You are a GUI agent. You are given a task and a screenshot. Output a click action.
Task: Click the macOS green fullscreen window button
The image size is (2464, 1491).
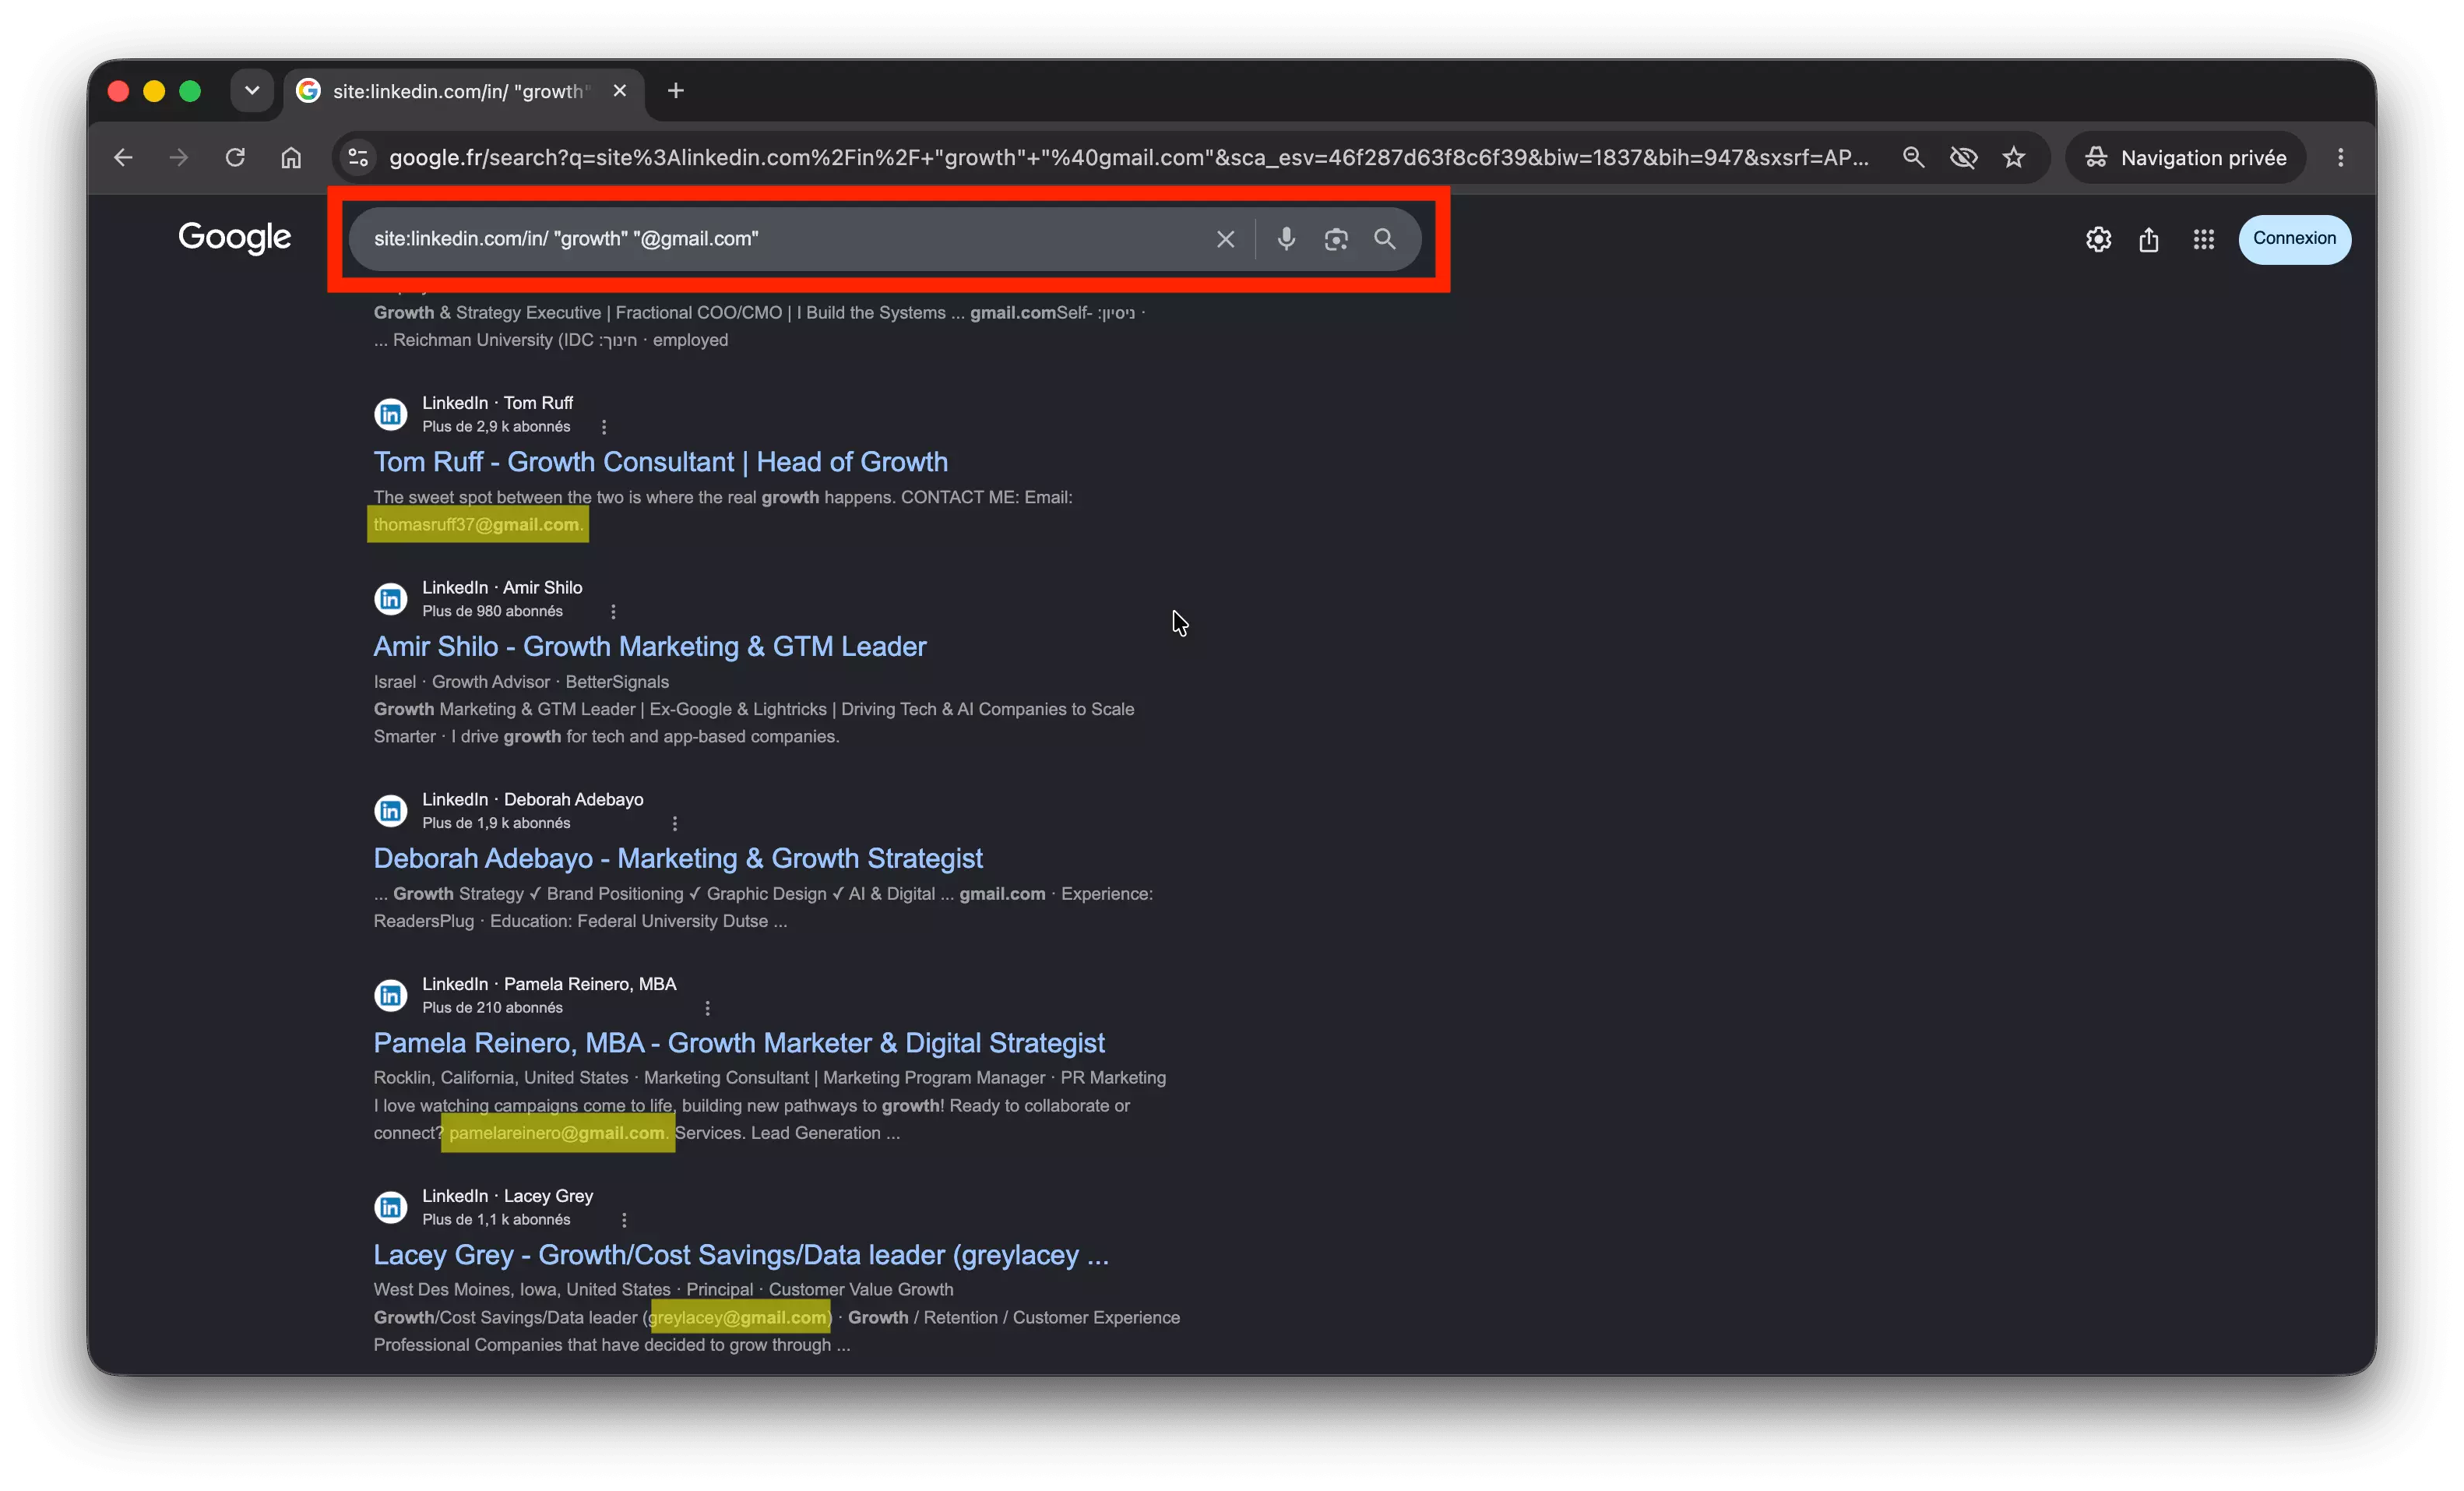190,91
